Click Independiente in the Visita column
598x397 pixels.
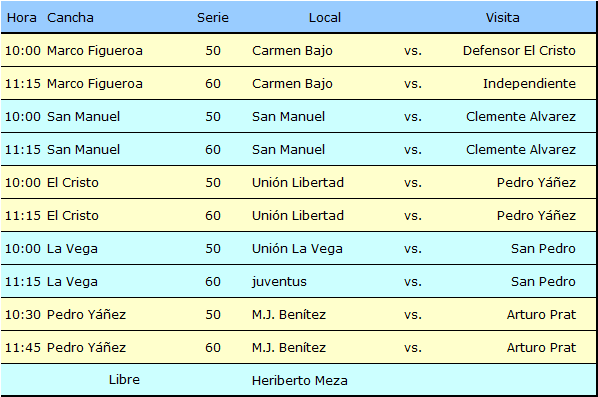[x=529, y=84]
